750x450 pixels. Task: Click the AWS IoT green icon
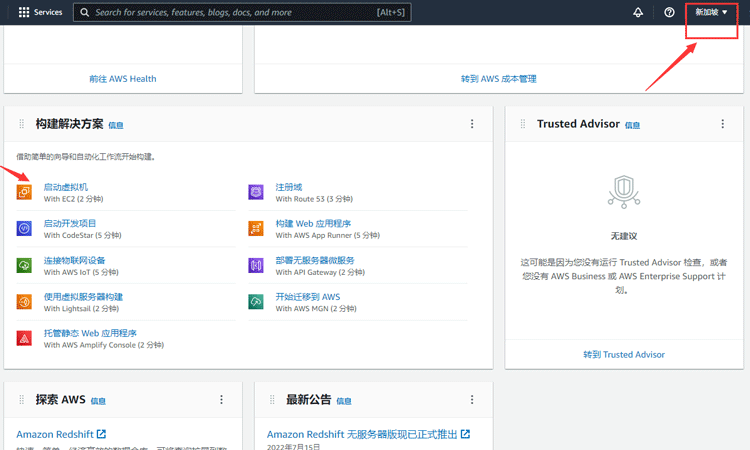tap(24, 265)
